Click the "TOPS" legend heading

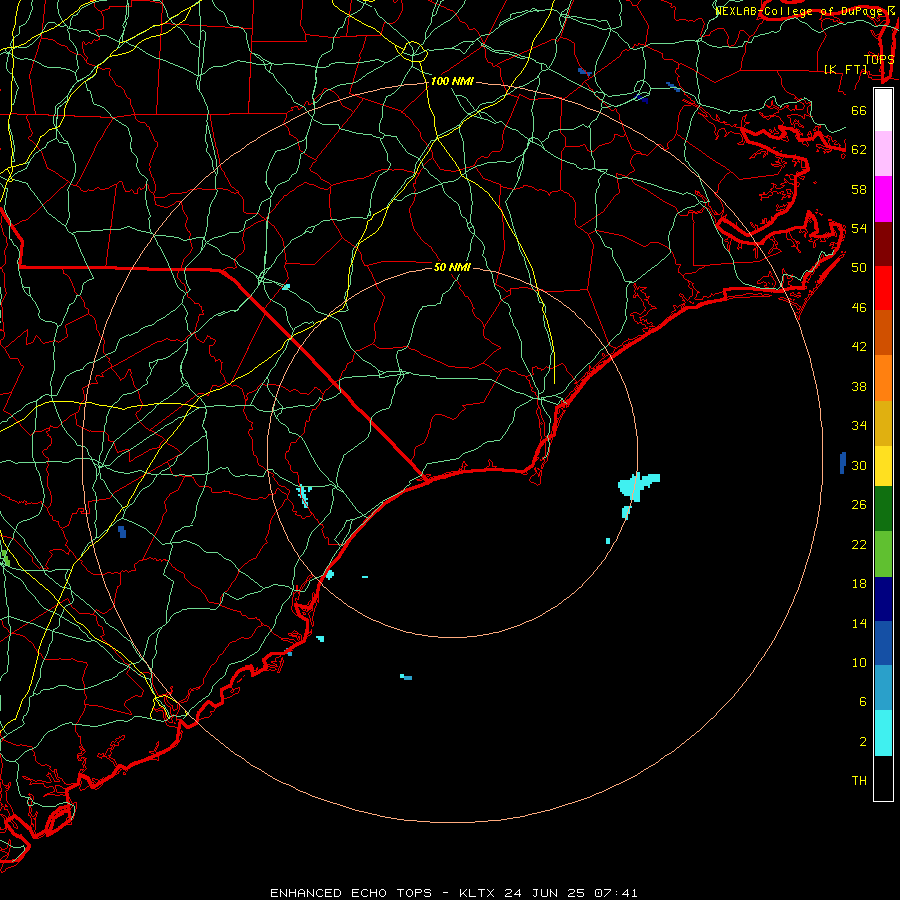879,59
